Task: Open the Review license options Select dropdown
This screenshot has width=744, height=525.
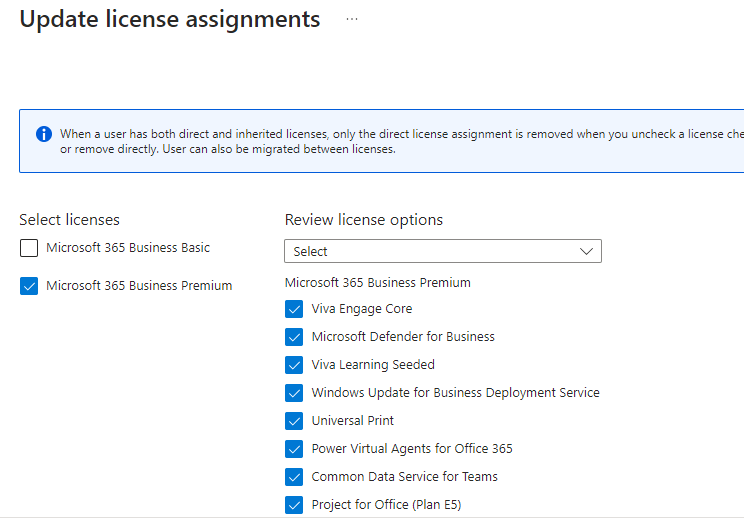Action: point(430,251)
